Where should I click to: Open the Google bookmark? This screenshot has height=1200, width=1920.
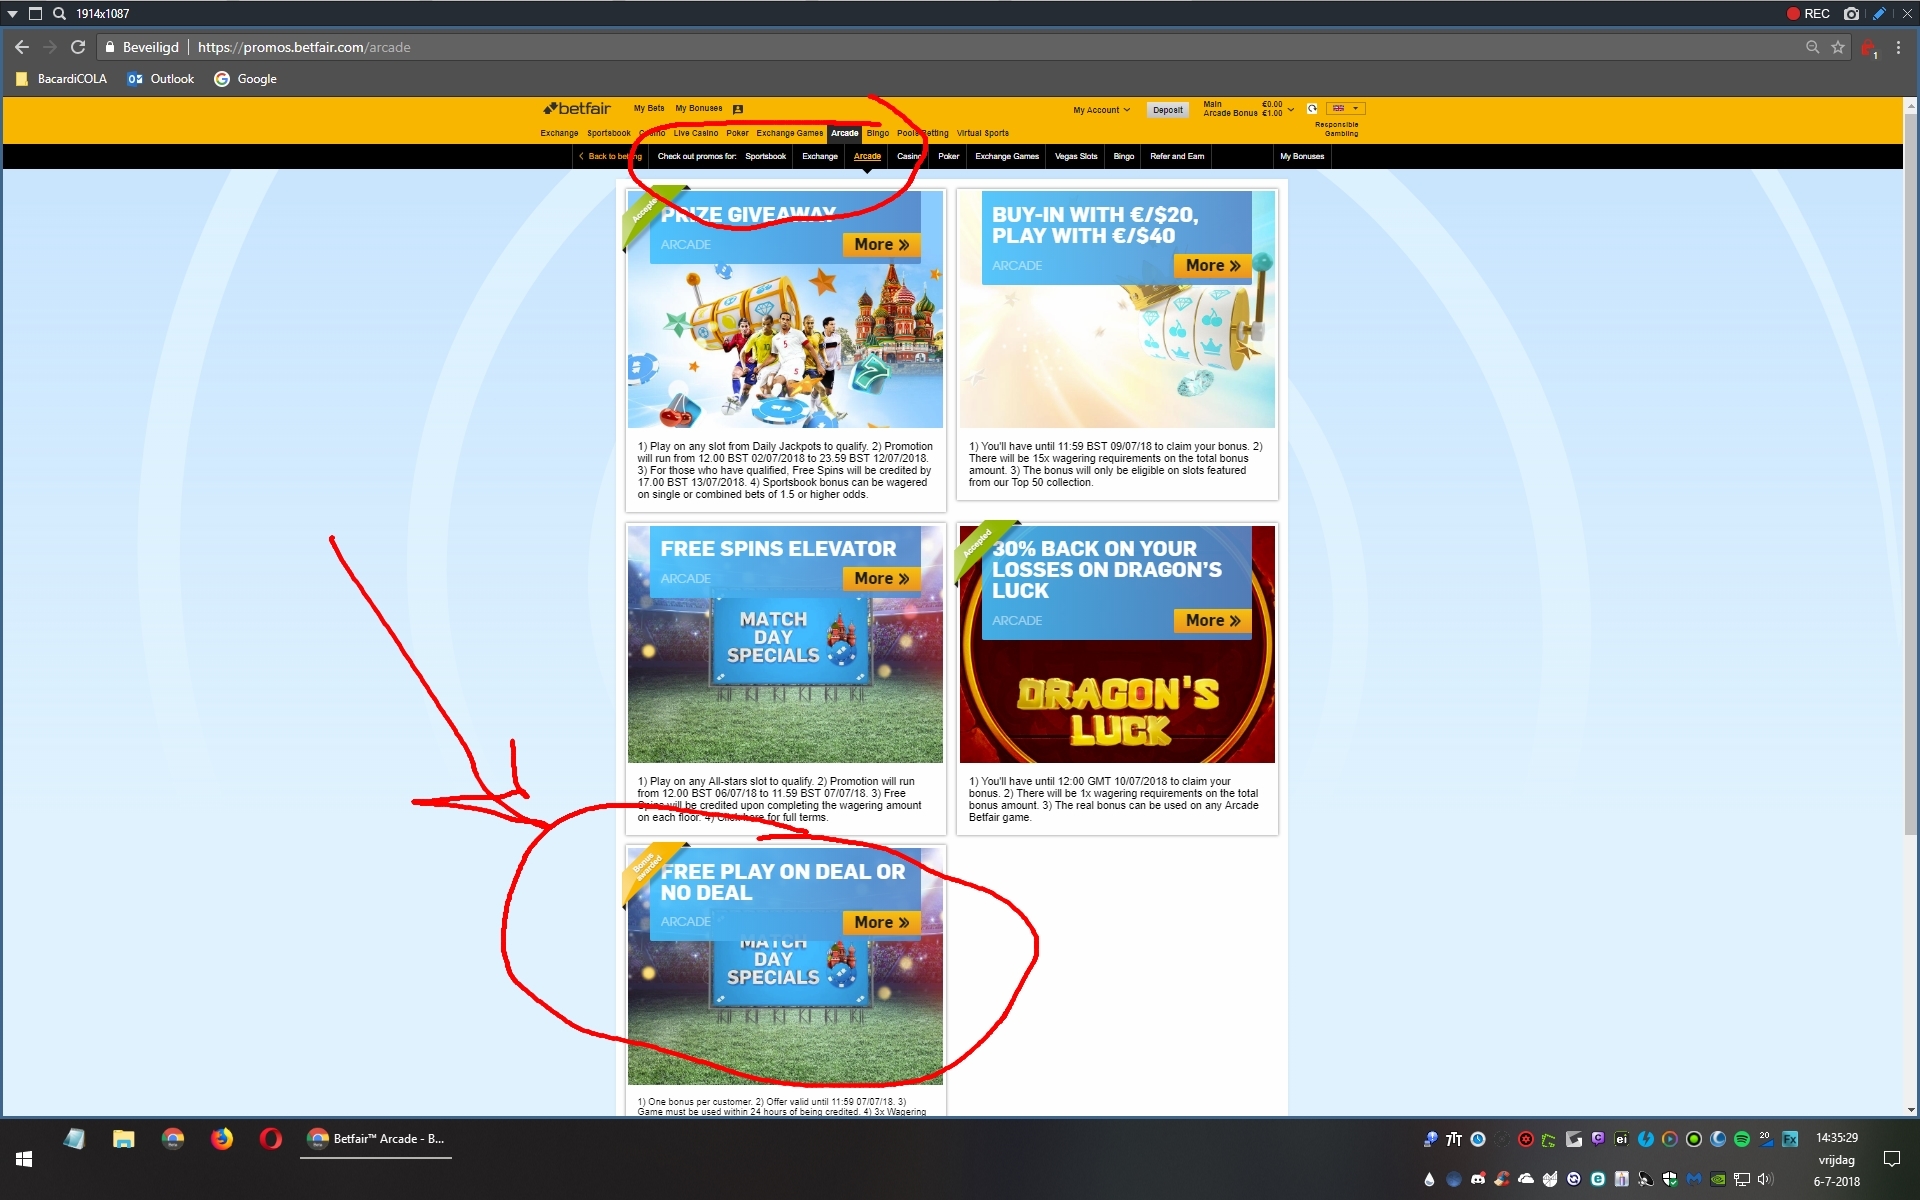[246, 79]
